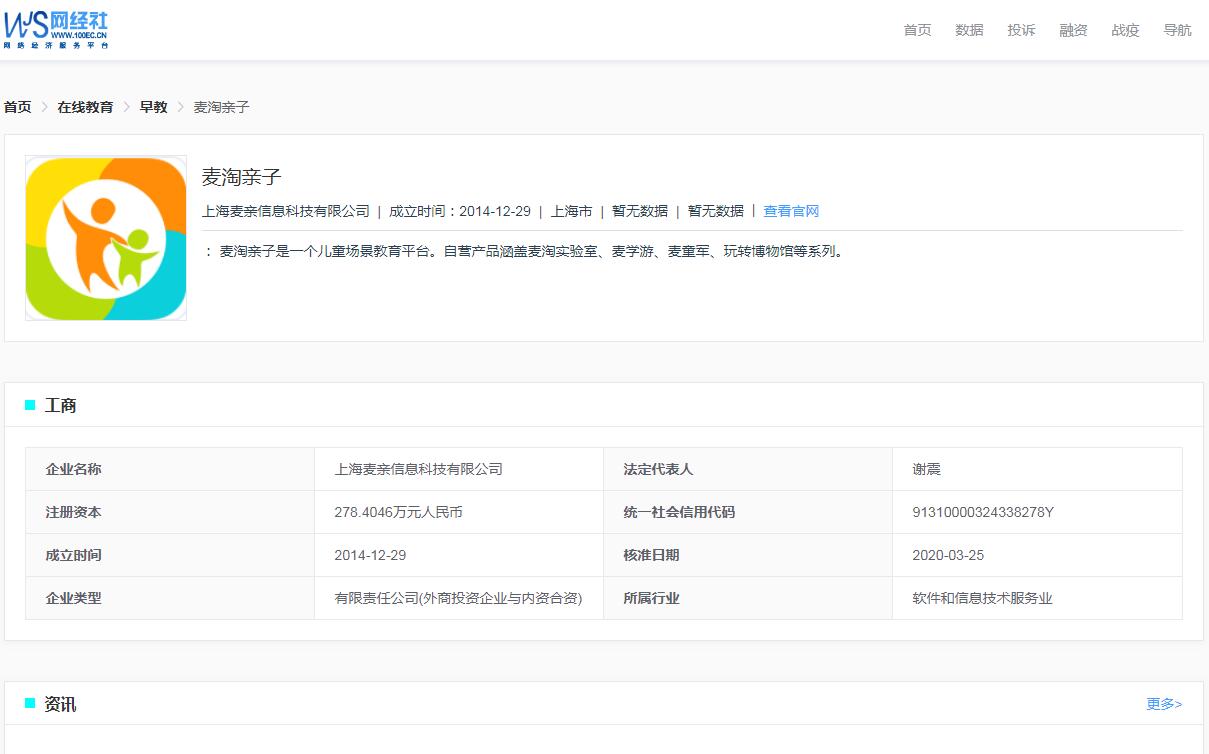Click the 企业类型 label cell
Viewport: 1209px width, 754px height.
170,598
